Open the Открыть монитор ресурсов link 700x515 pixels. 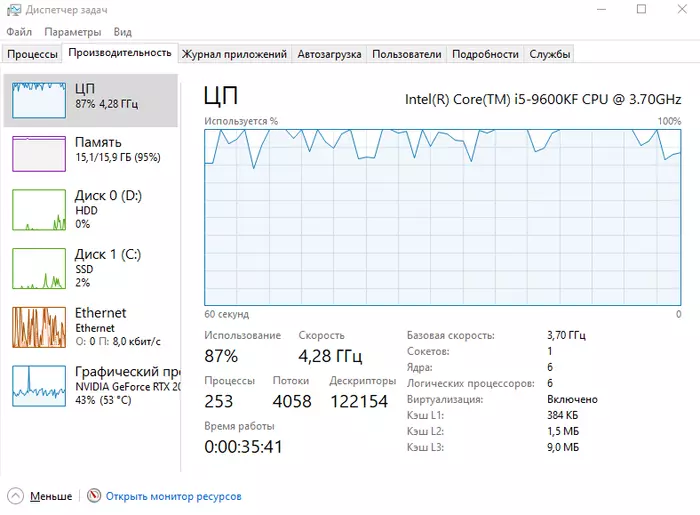pyautogui.click(x=174, y=496)
